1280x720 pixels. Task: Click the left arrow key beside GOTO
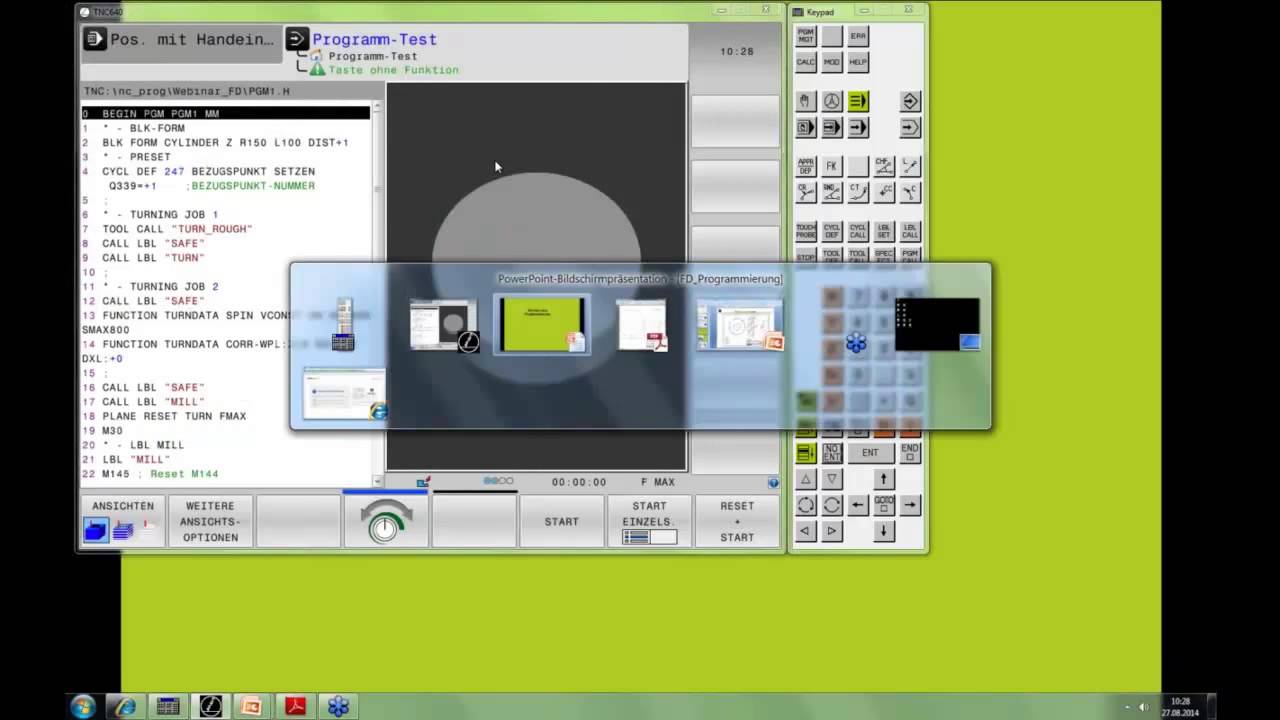858,505
